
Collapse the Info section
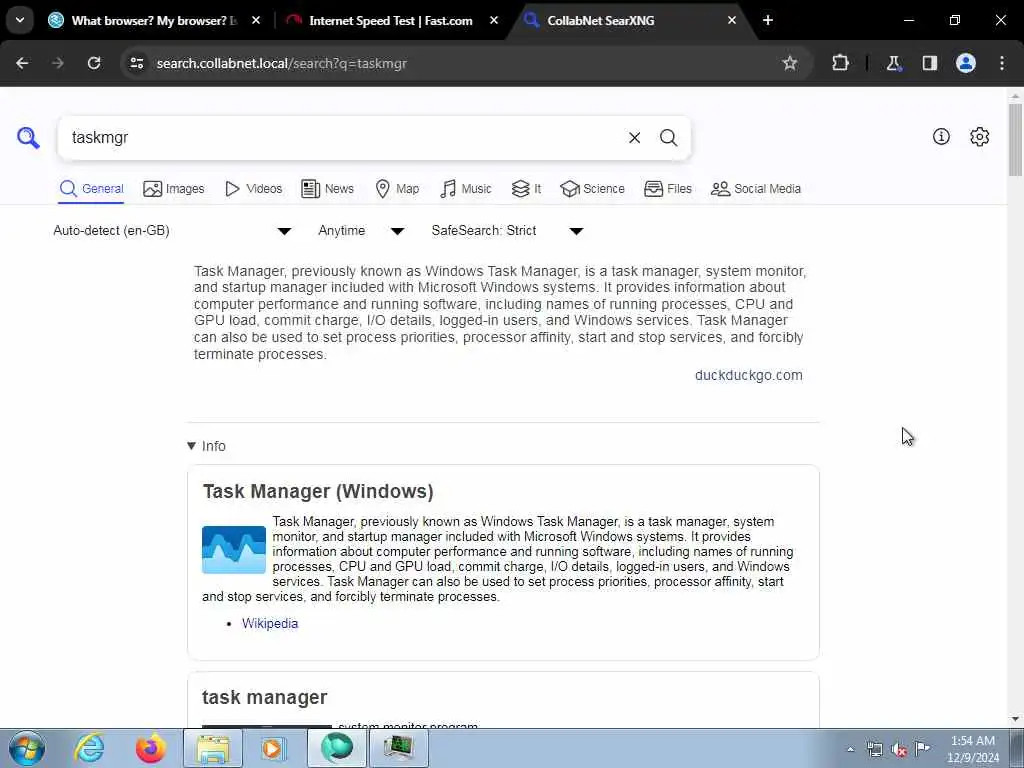206,446
